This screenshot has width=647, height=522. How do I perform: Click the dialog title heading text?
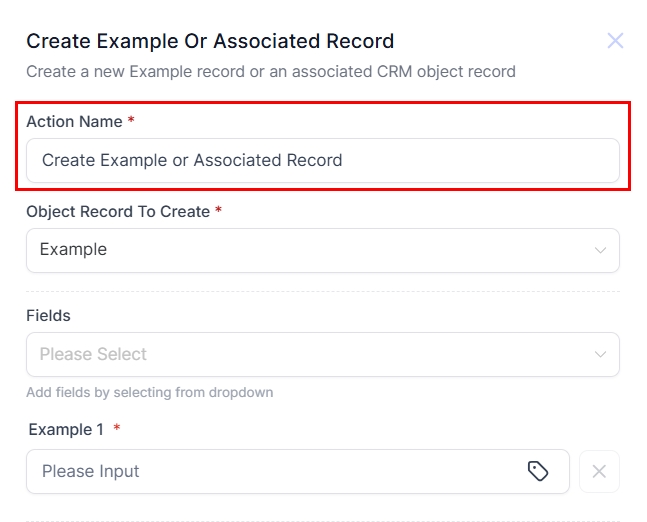210,41
